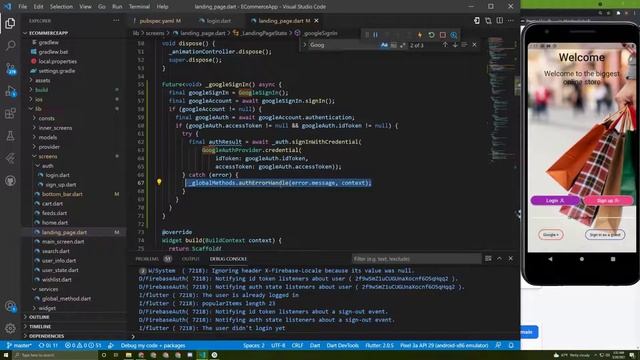Open the Terminal menu

tap(139, 7)
